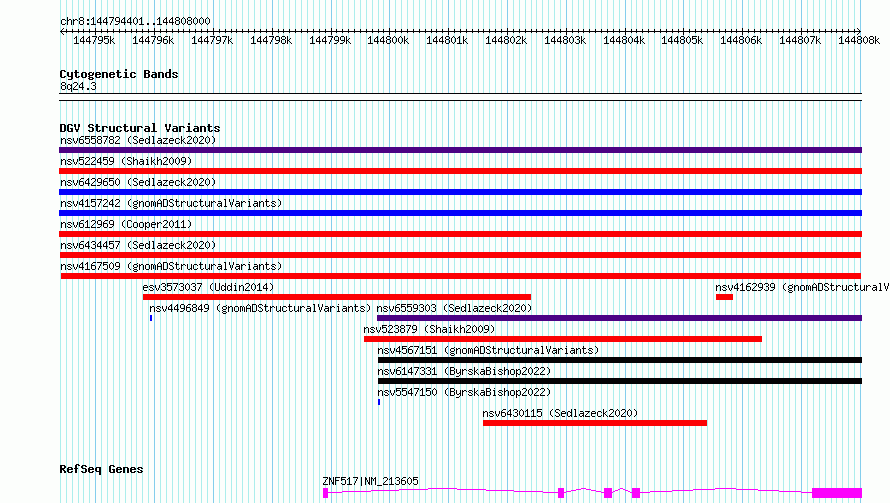
Task: Open nsv6429650 (Sedlazeck2020) label
Action: pos(138,182)
